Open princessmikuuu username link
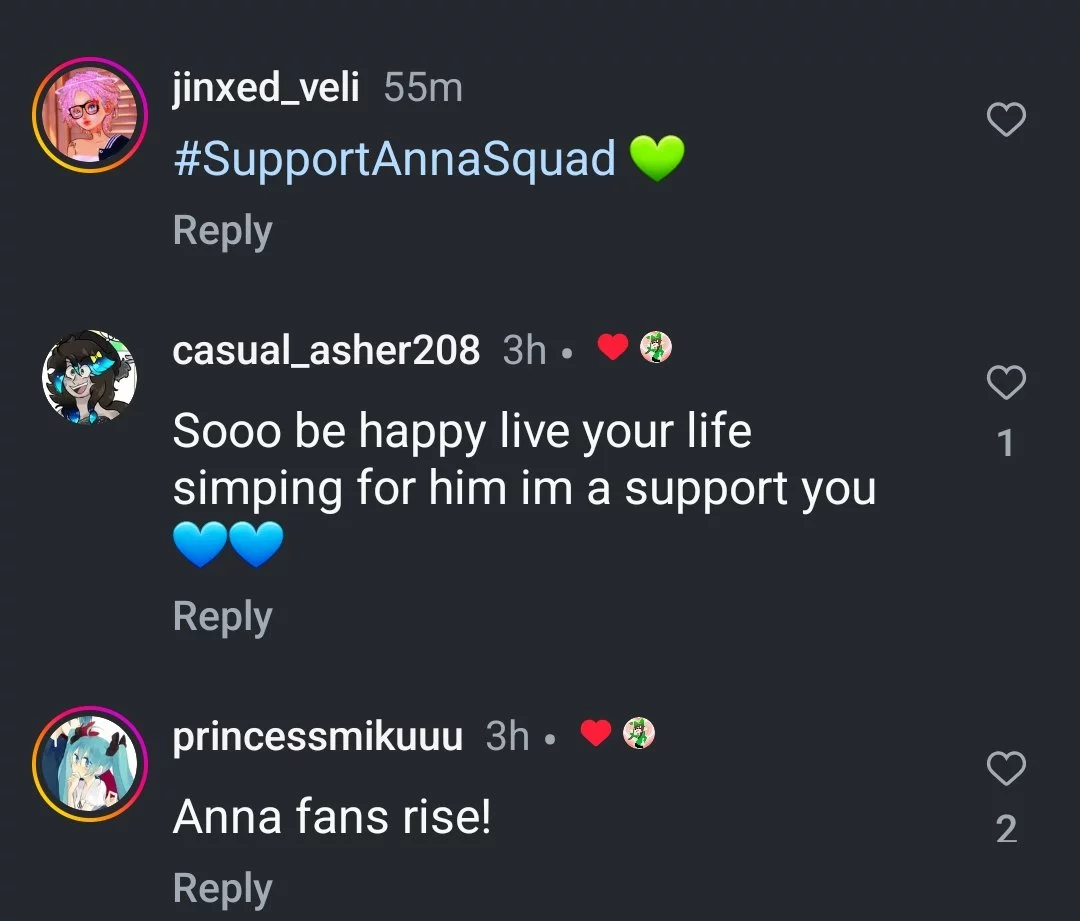The height and width of the screenshot is (921, 1080). pos(318,737)
